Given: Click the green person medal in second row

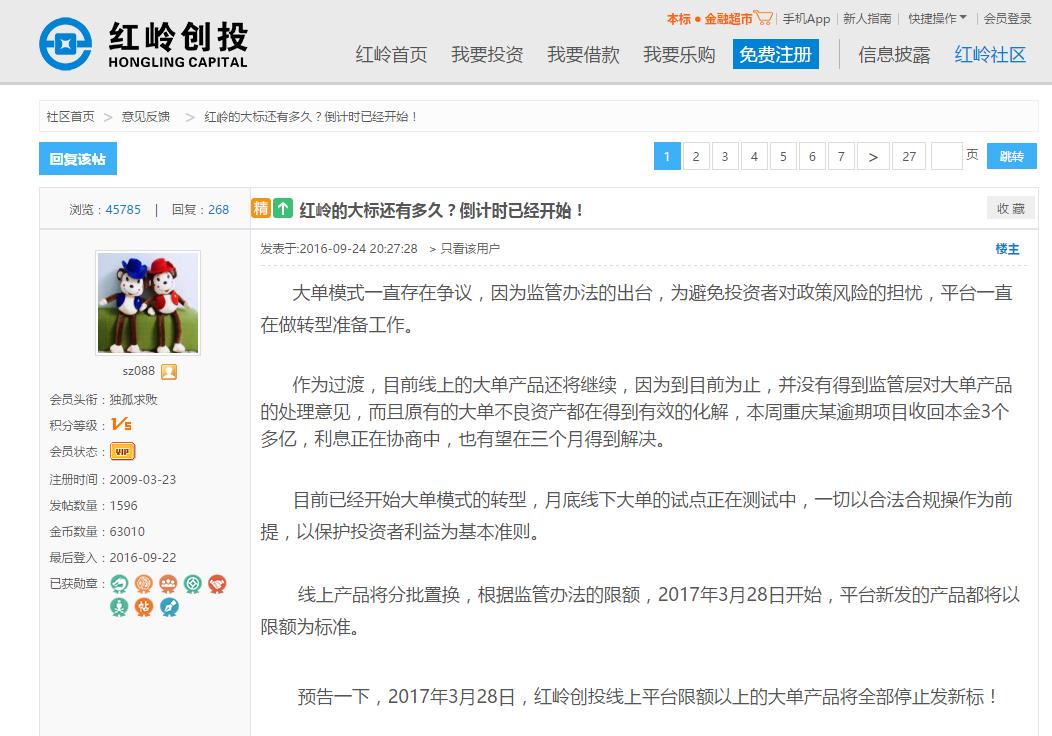Looking at the screenshot, I should click(x=119, y=607).
